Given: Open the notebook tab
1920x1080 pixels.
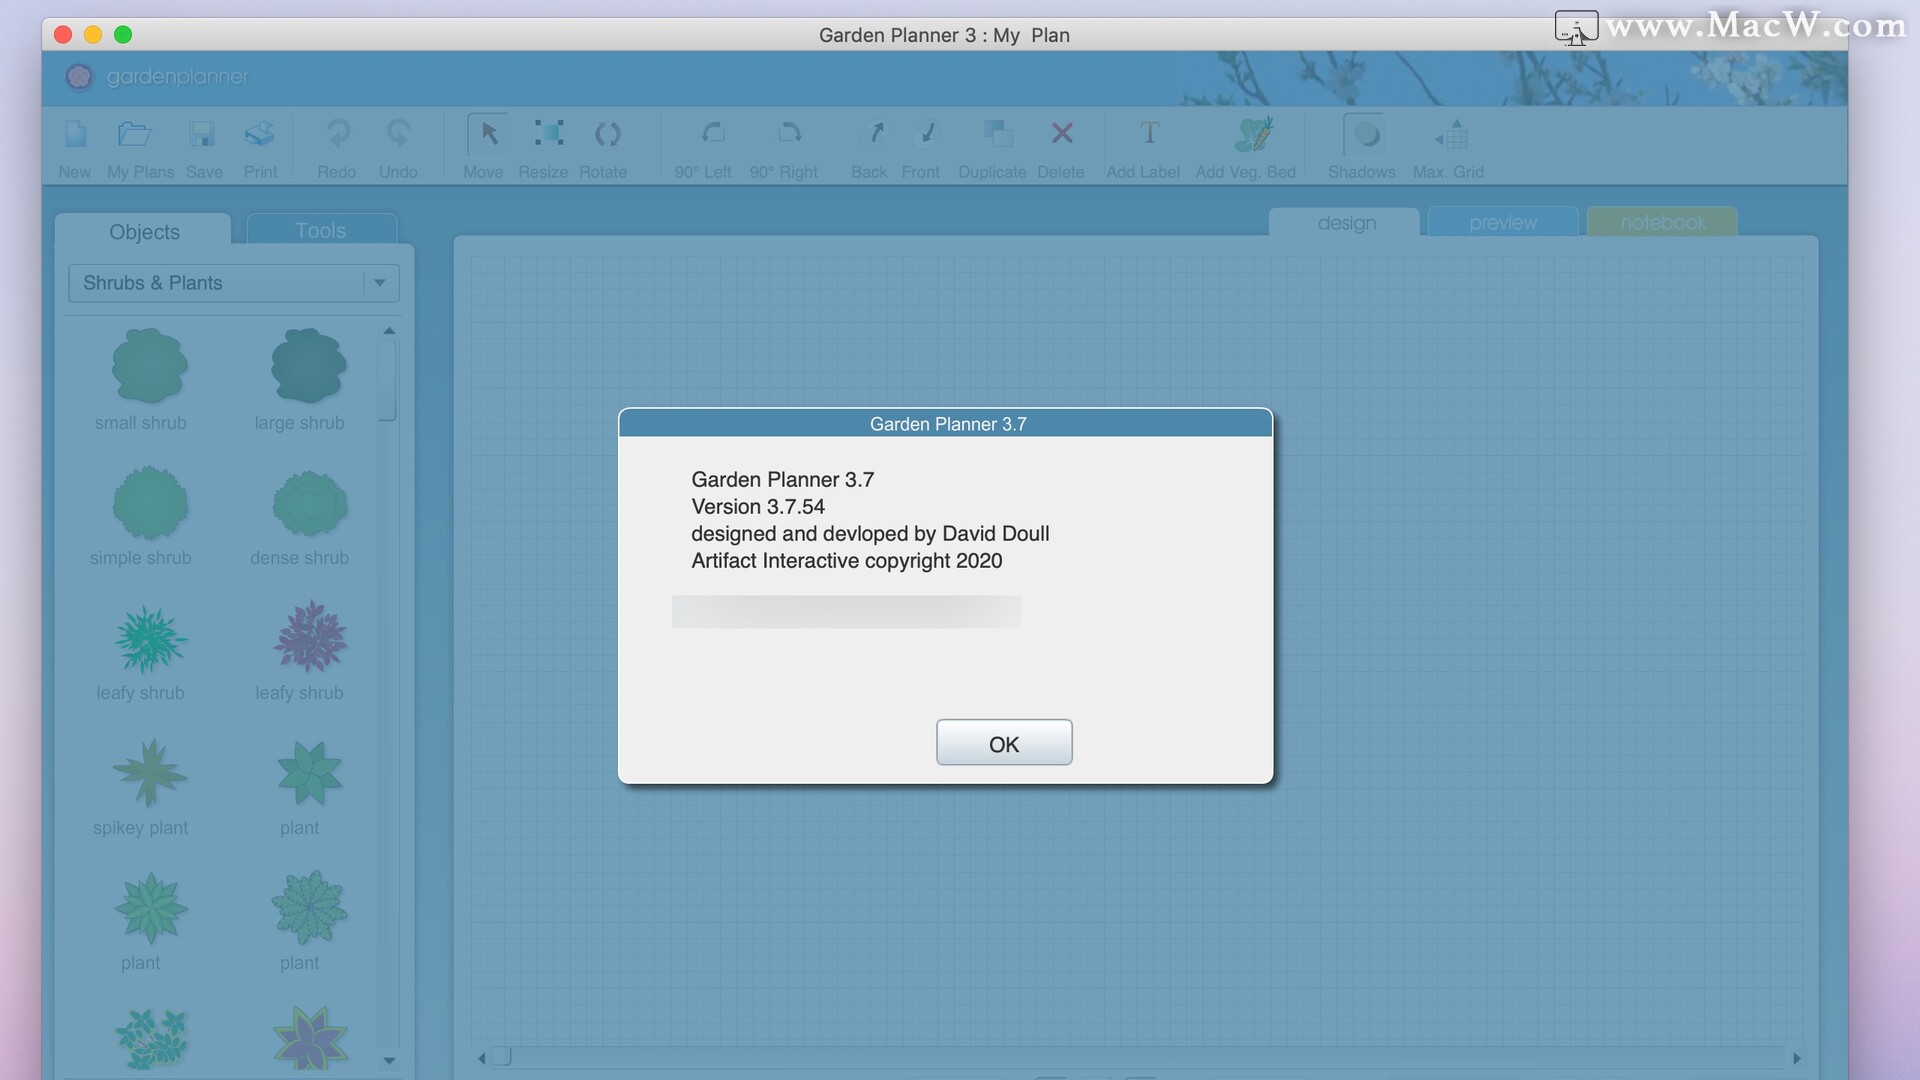Looking at the screenshot, I should pyautogui.click(x=1662, y=222).
